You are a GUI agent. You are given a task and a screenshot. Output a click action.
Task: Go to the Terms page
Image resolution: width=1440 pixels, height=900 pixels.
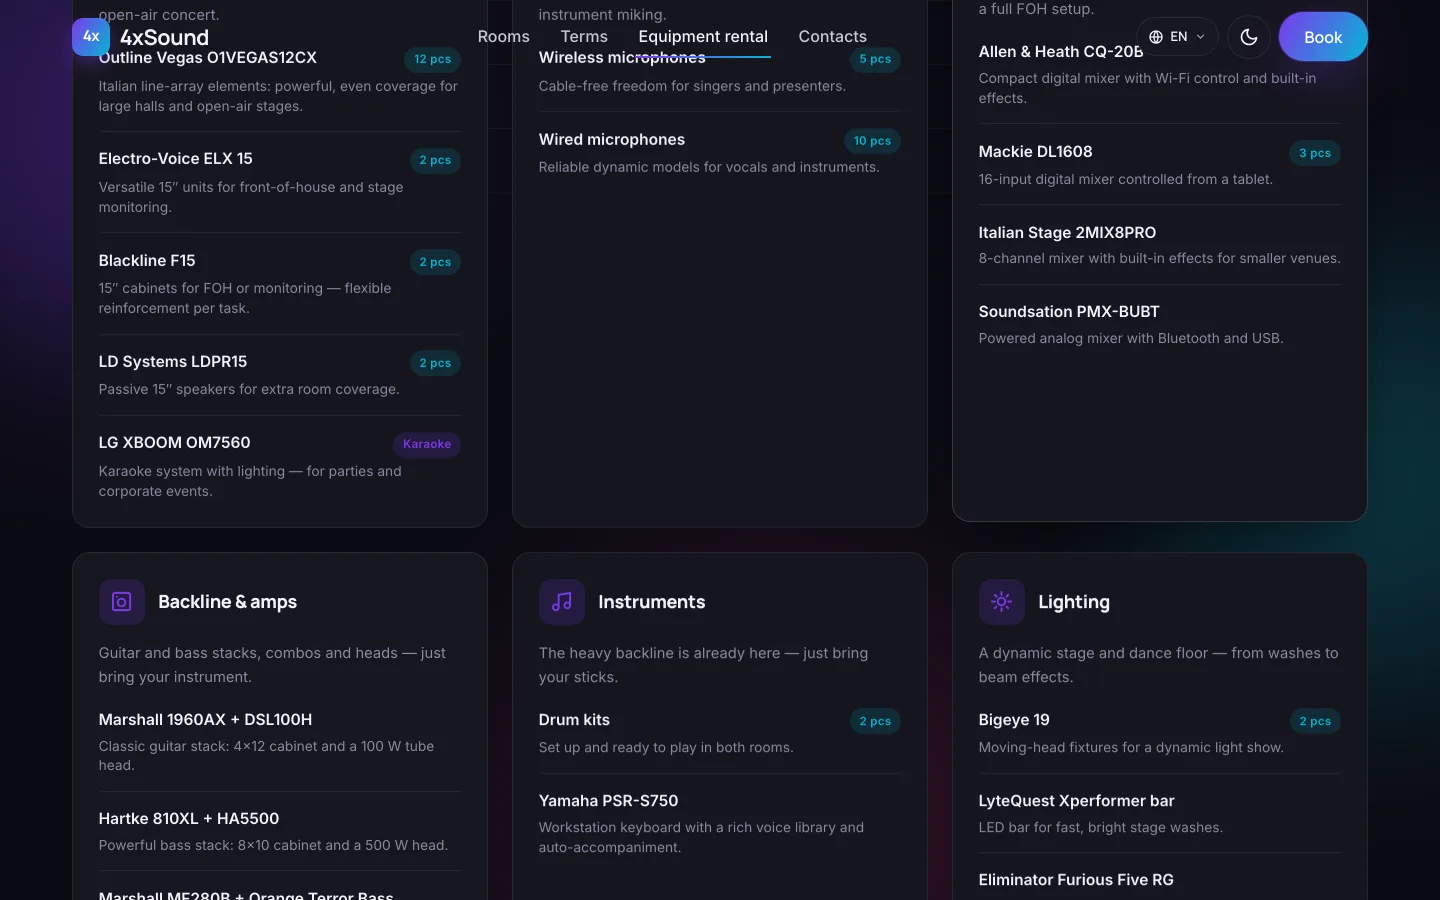pos(584,37)
